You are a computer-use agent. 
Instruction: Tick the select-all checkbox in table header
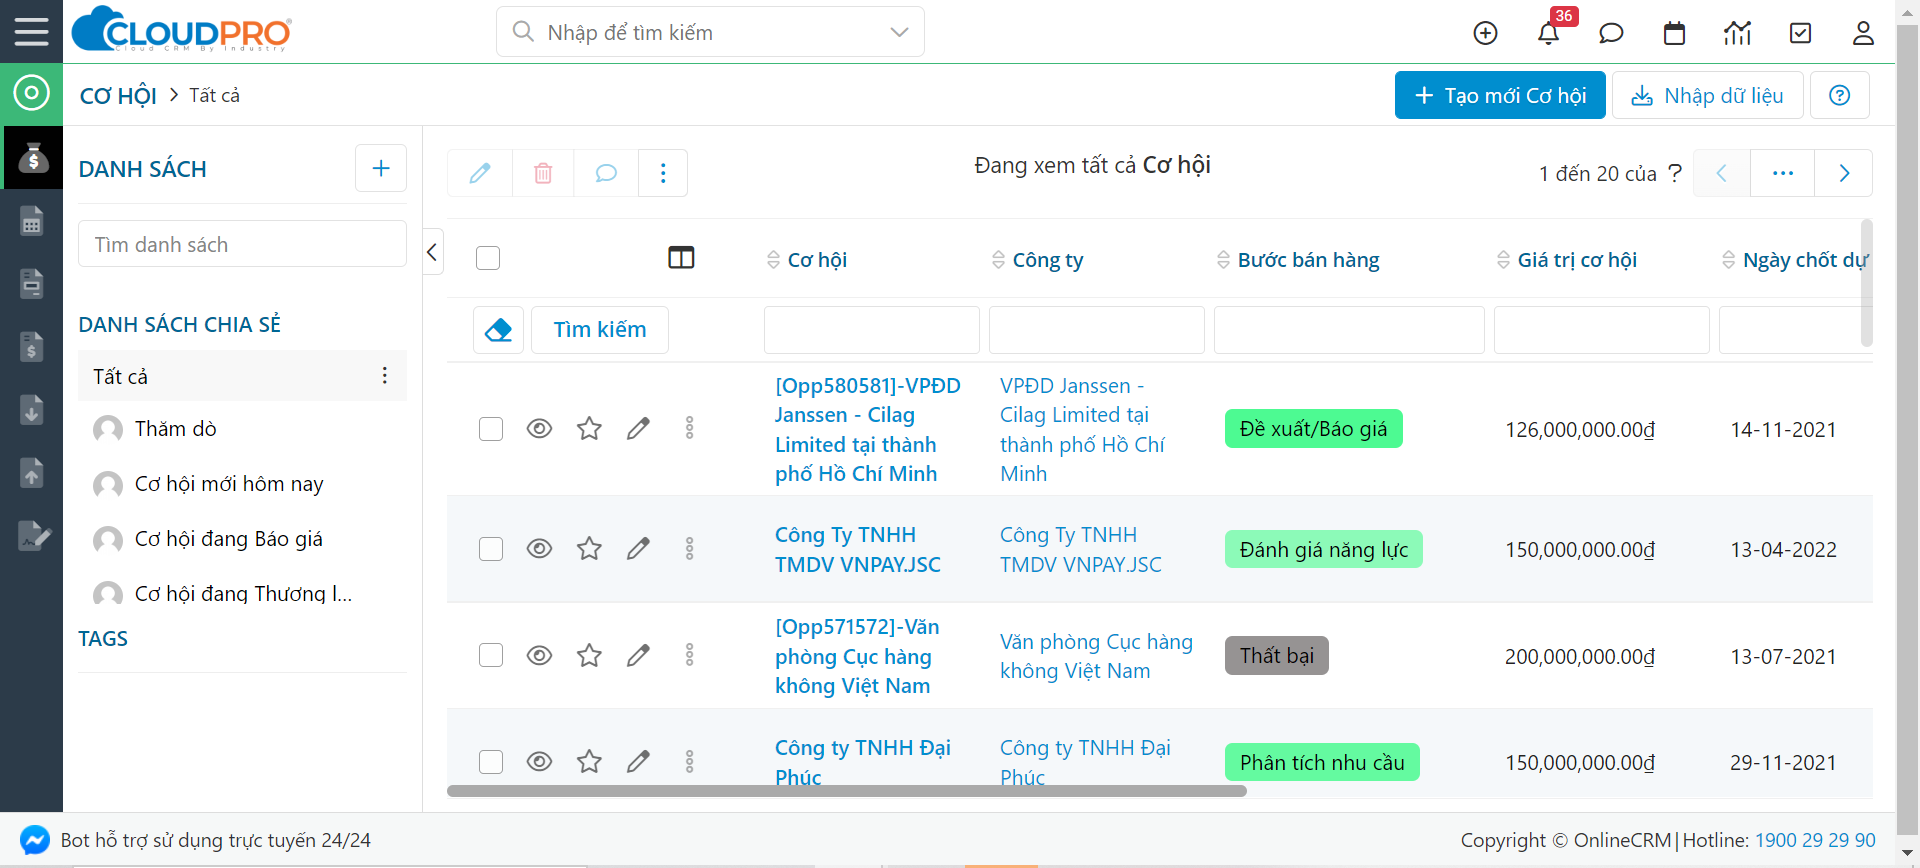click(x=488, y=258)
